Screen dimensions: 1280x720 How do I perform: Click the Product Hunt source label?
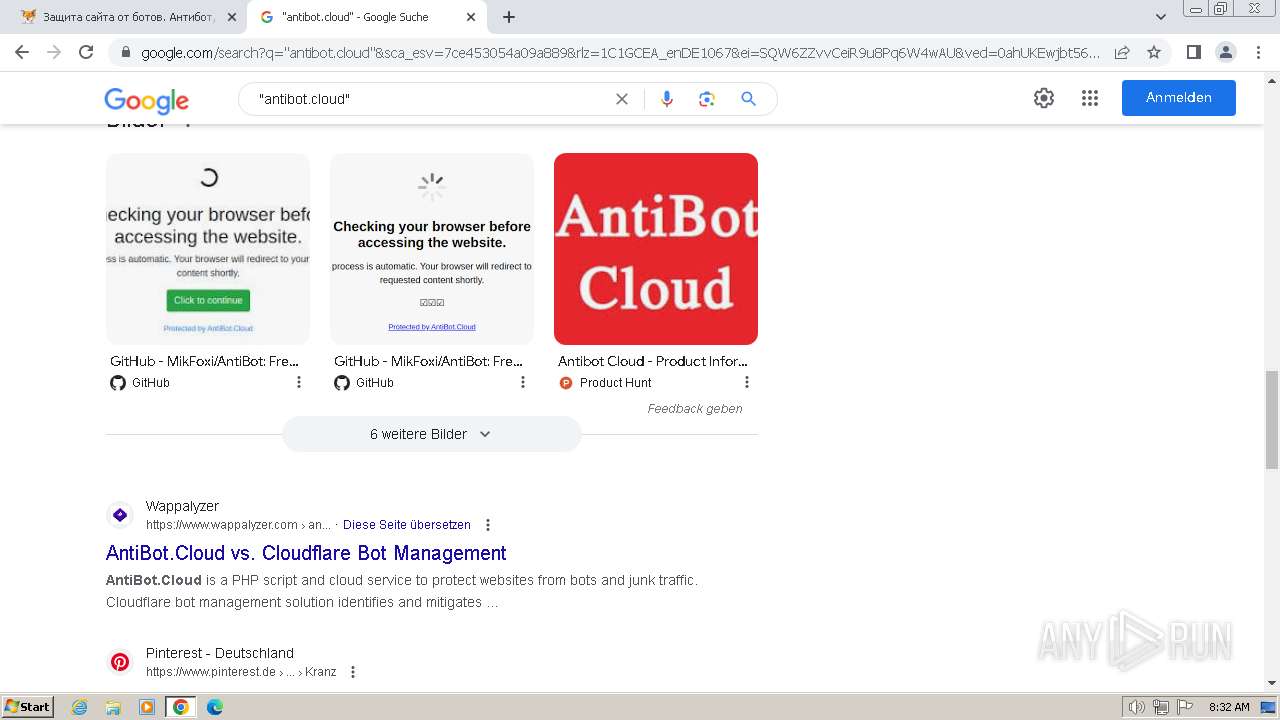pyautogui.click(x=615, y=382)
